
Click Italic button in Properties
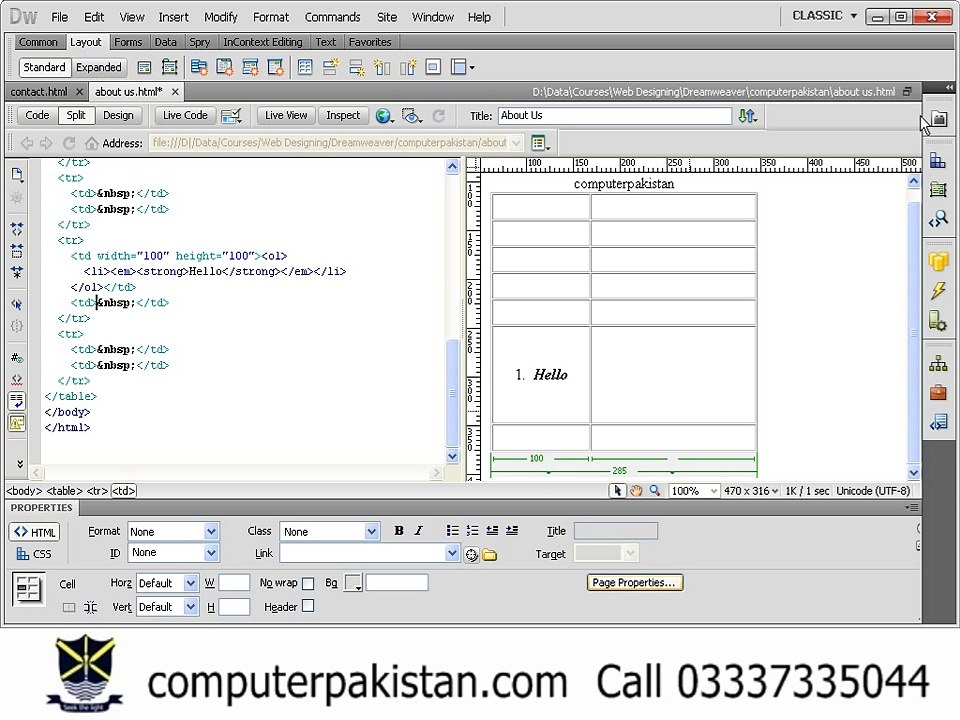[418, 531]
